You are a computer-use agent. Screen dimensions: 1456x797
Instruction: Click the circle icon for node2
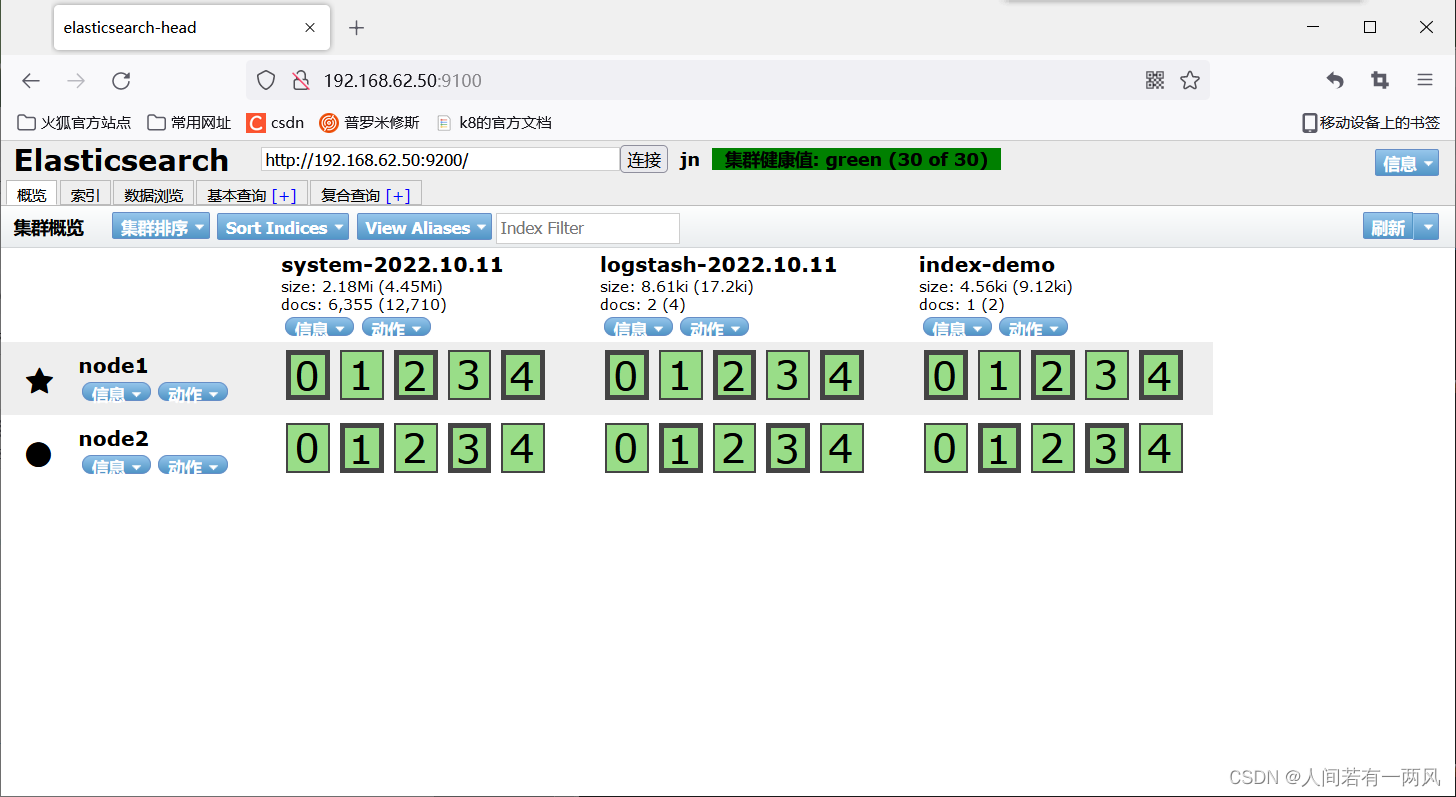(x=38, y=454)
